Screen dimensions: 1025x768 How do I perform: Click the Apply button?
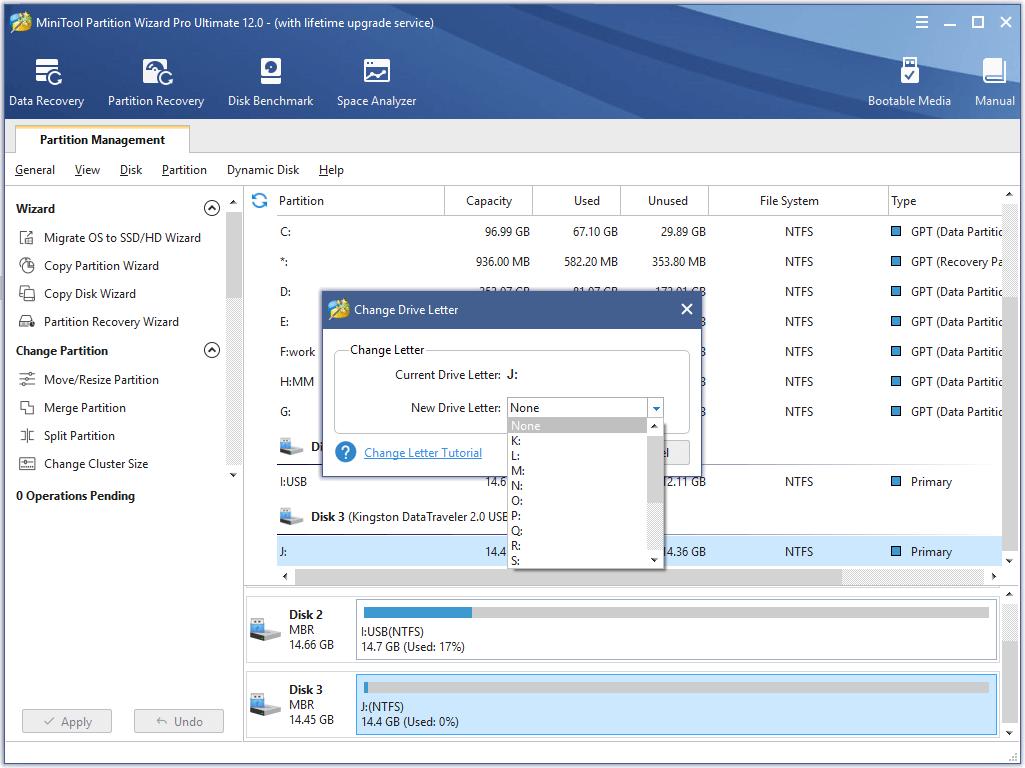[x=67, y=722]
